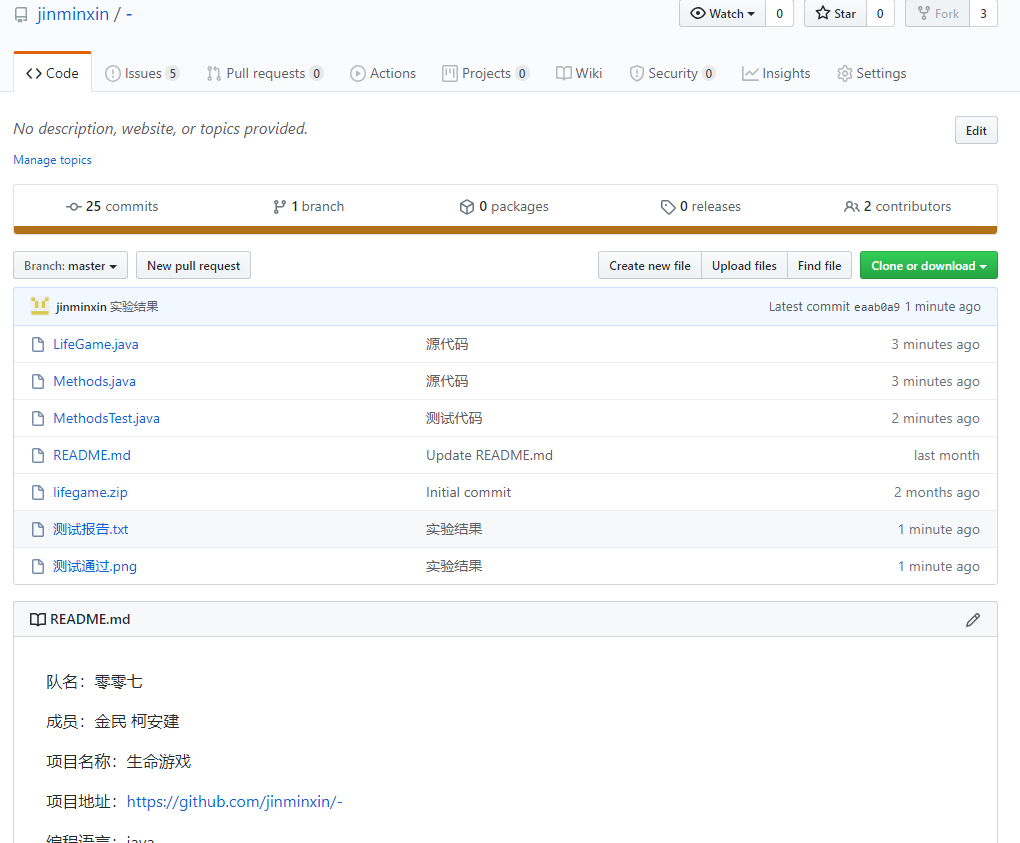This screenshot has width=1020, height=843.
Task: Click the commits history icon
Action: tap(74, 207)
